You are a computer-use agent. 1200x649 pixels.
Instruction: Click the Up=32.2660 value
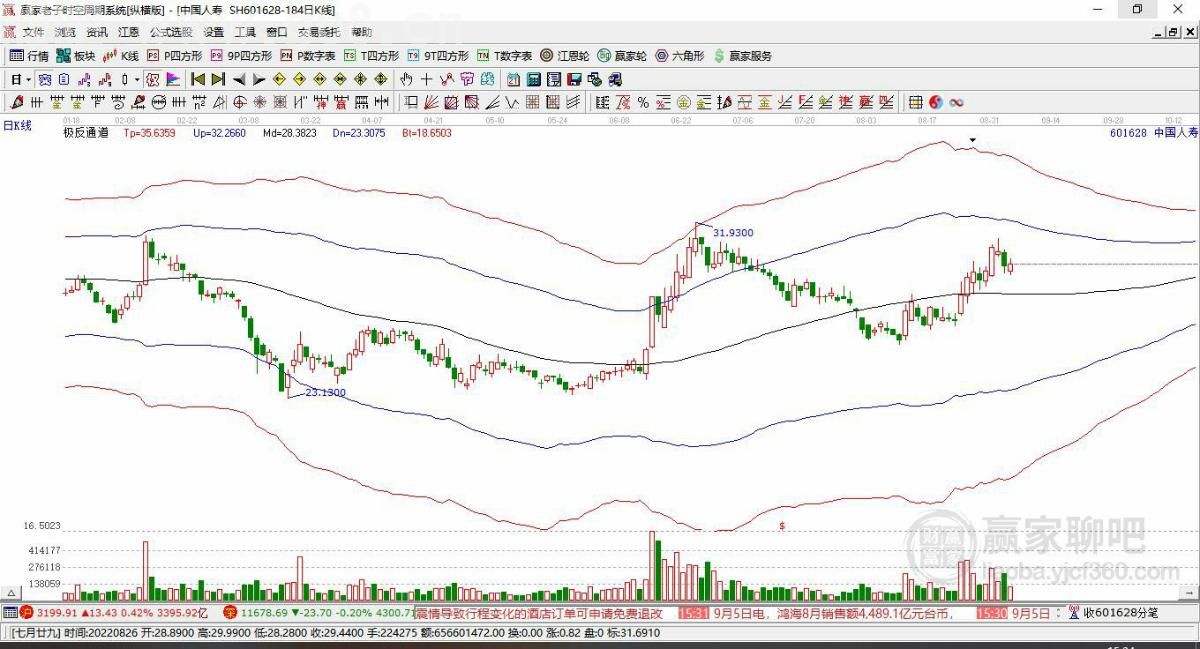pos(219,132)
